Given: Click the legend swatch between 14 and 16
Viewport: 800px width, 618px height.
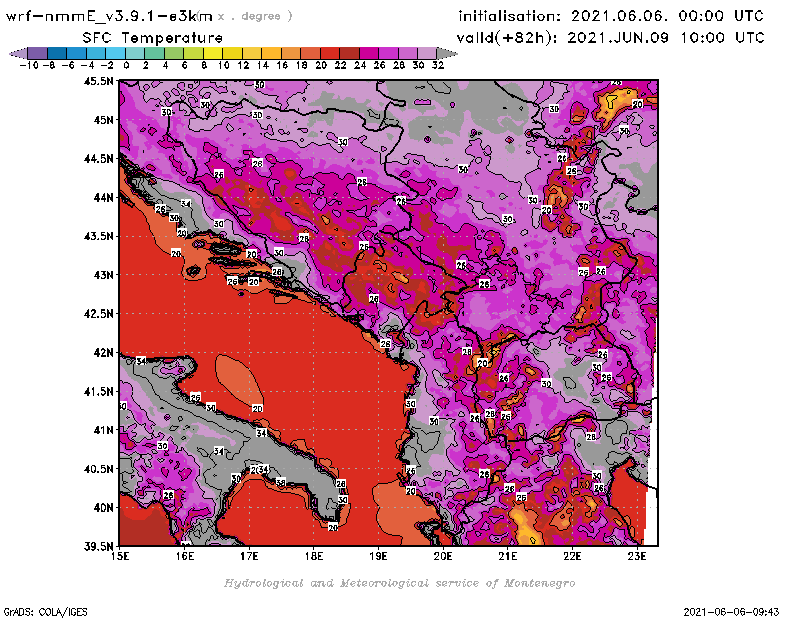Looking at the screenshot, I should point(271,53).
